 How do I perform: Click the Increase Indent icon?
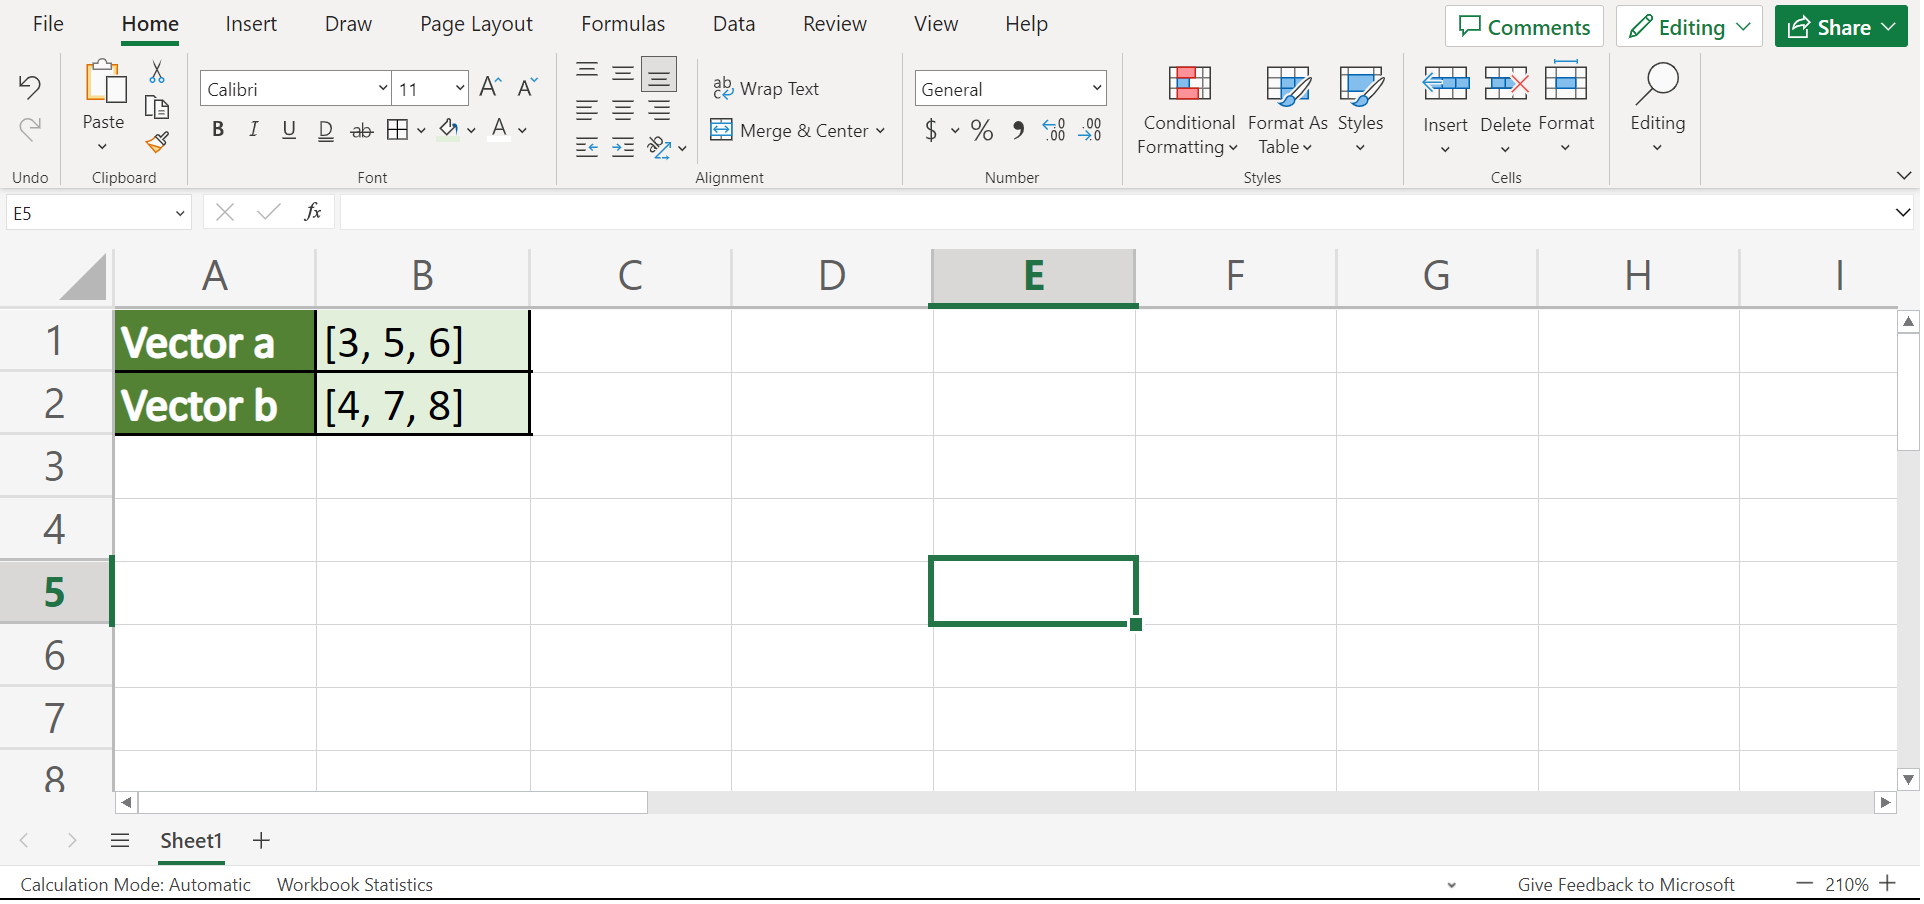point(623,148)
